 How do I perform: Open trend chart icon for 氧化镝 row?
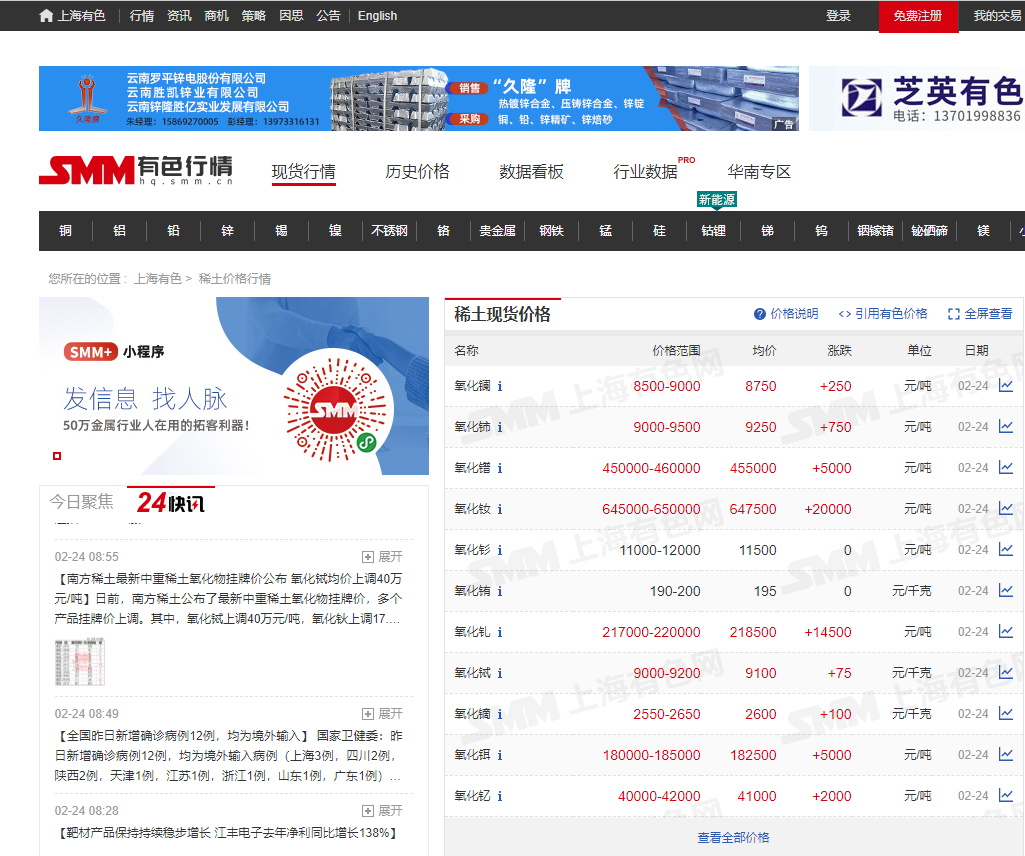pyautogui.click(x=1006, y=714)
